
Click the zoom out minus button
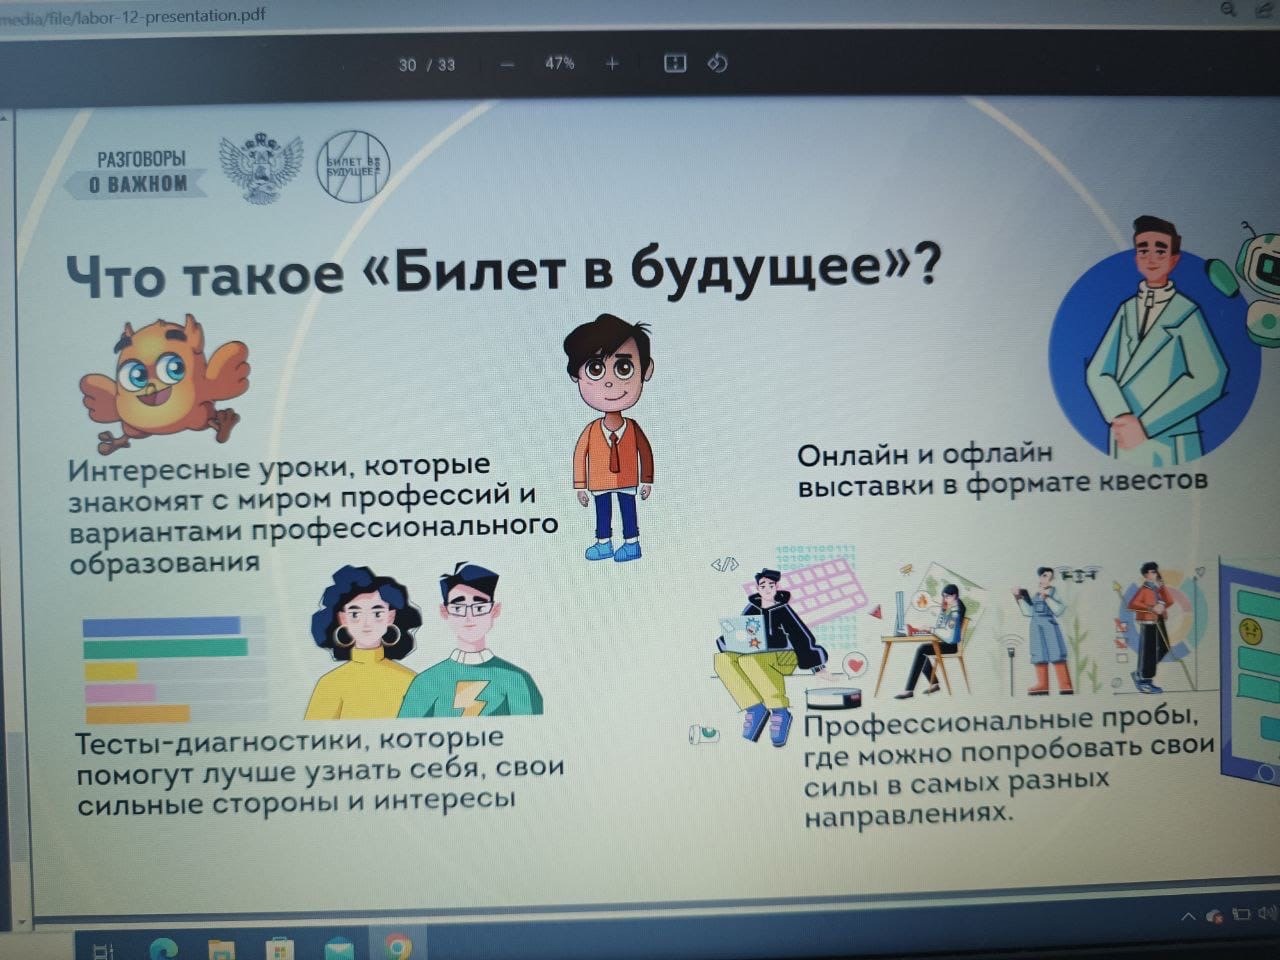tap(507, 64)
